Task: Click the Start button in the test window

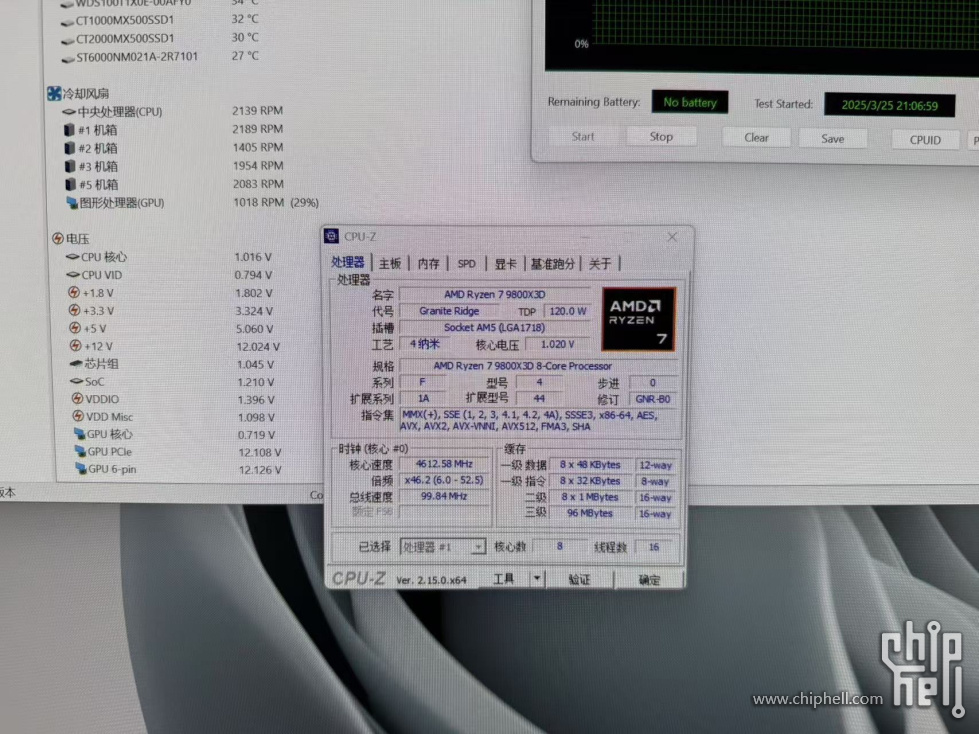Action: tap(583, 136)
